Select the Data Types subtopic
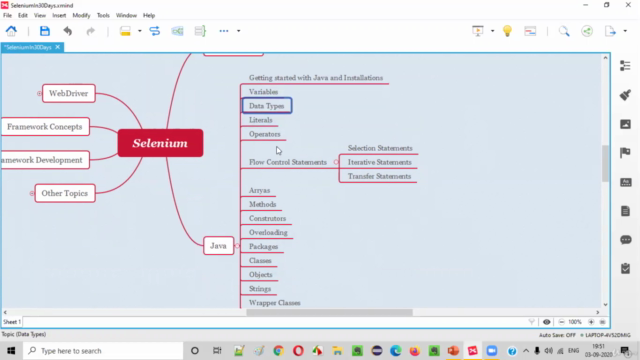 [x=267, y=106]
